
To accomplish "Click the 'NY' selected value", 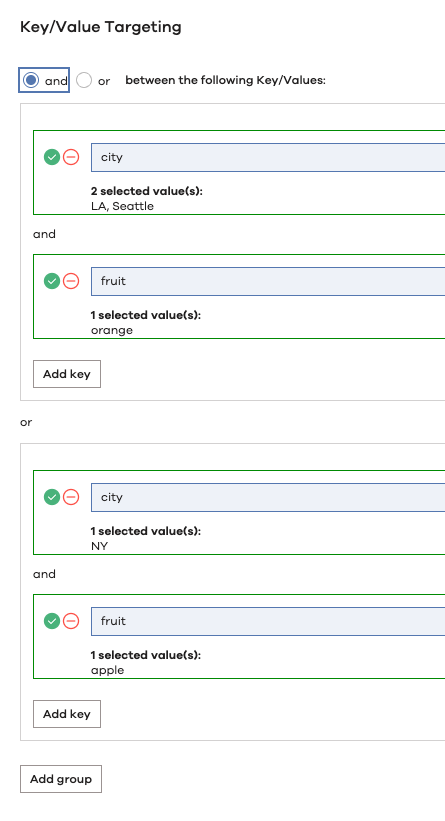I will [x=99, y=546].
